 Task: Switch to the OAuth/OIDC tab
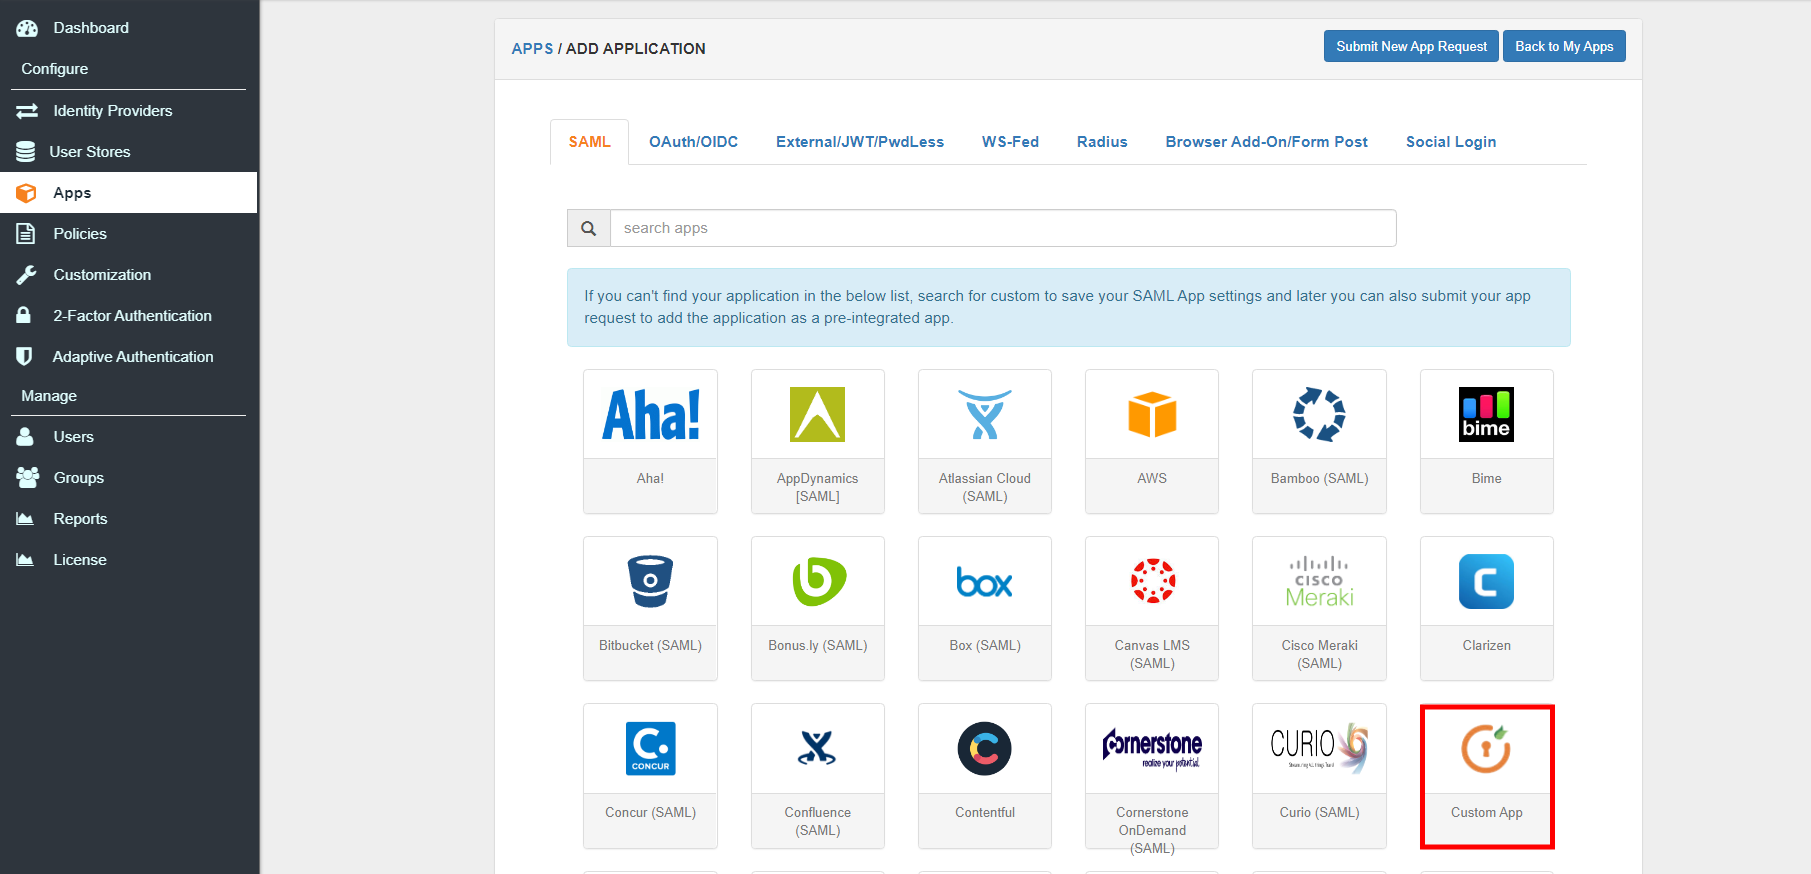pos(694,142)
